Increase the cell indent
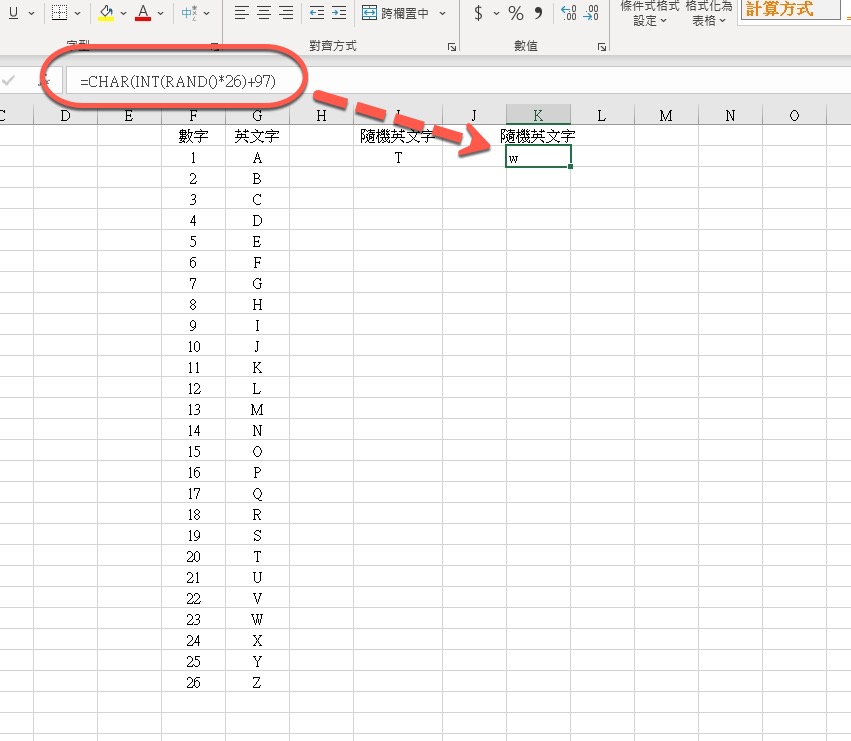 click(339, 12)
